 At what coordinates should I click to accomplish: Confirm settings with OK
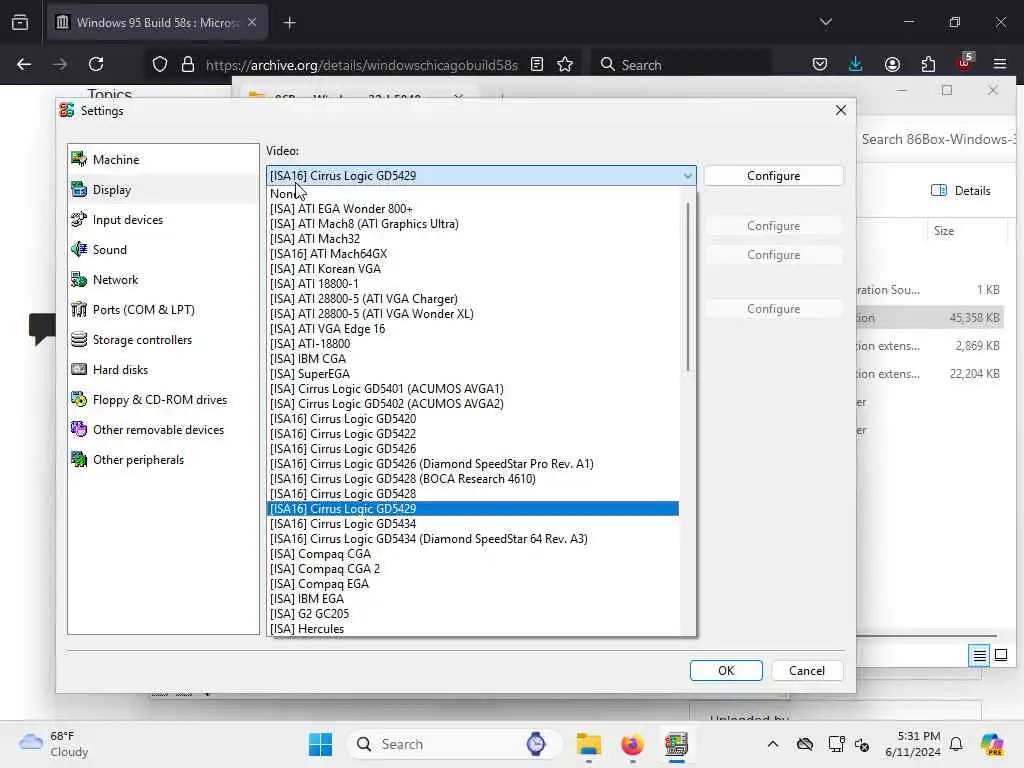tap(726, 671)
